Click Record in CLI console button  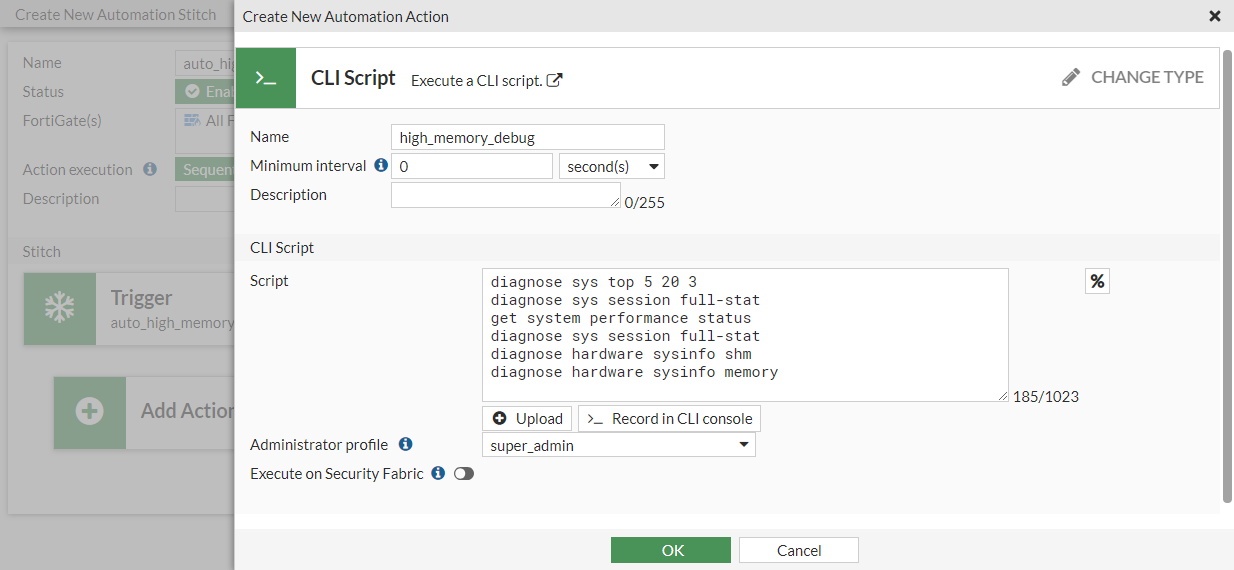(669, 419)
